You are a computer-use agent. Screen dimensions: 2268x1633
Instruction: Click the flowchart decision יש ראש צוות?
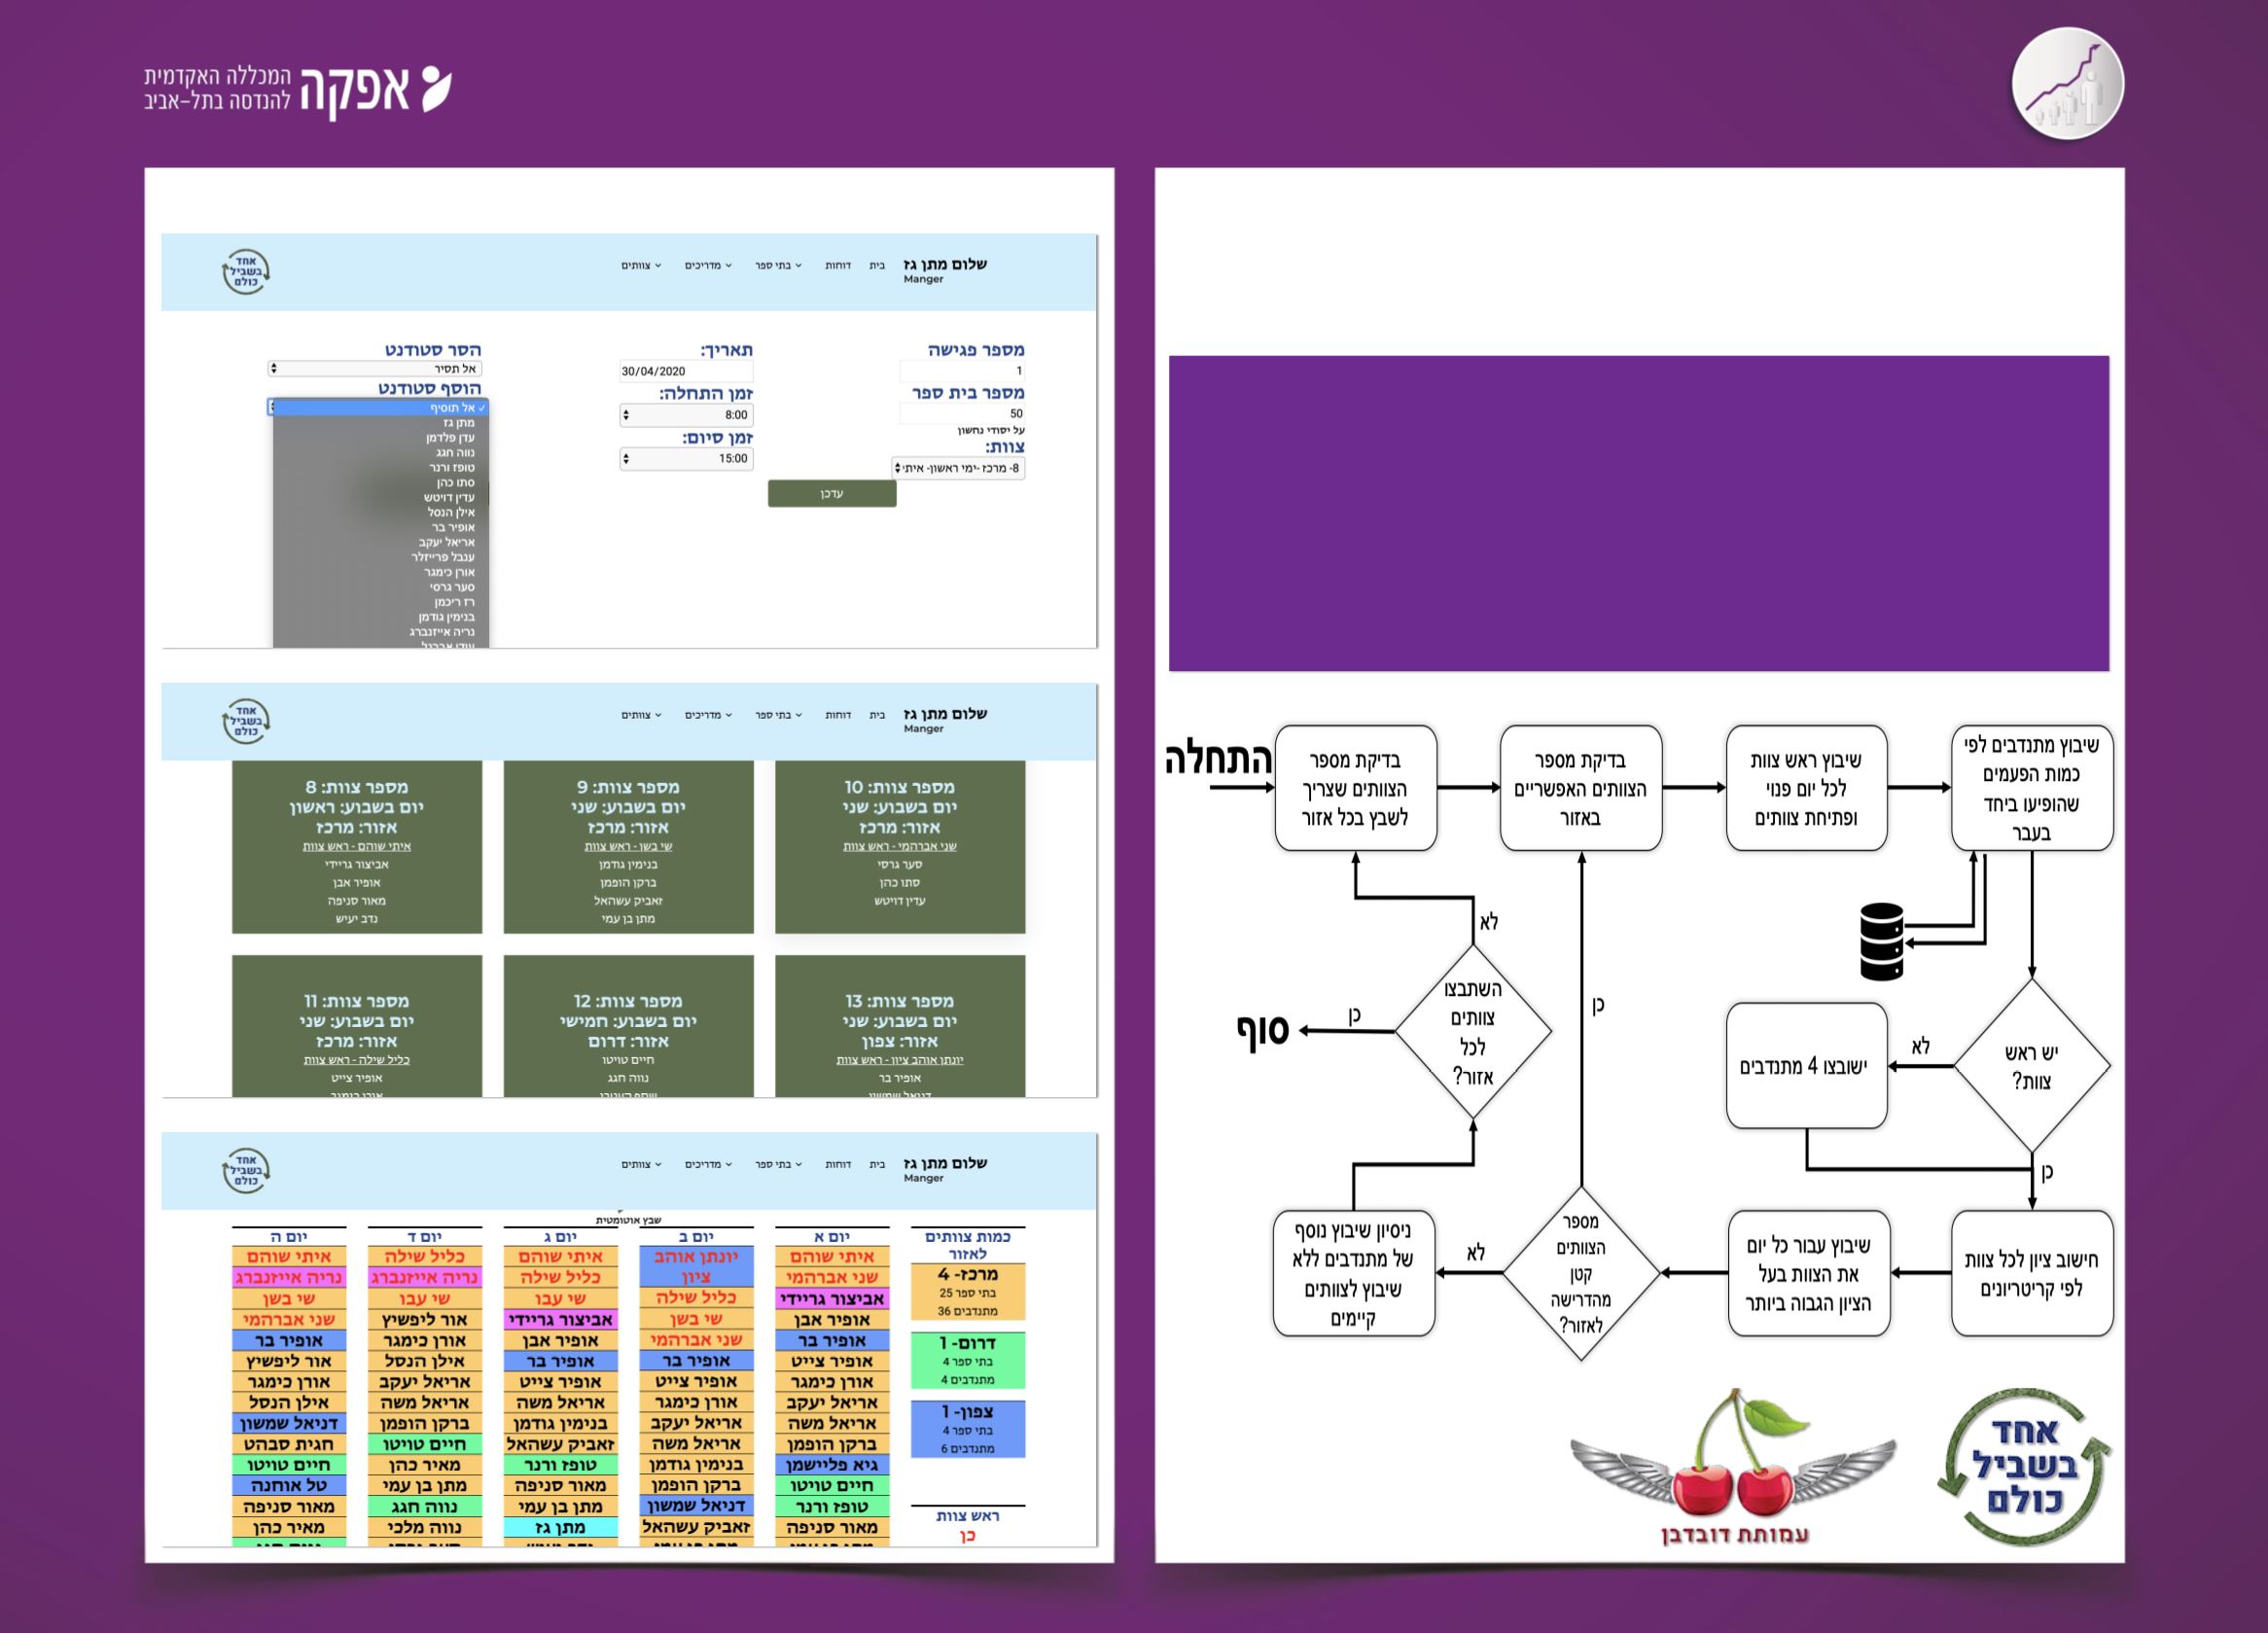(2031, 1066)
